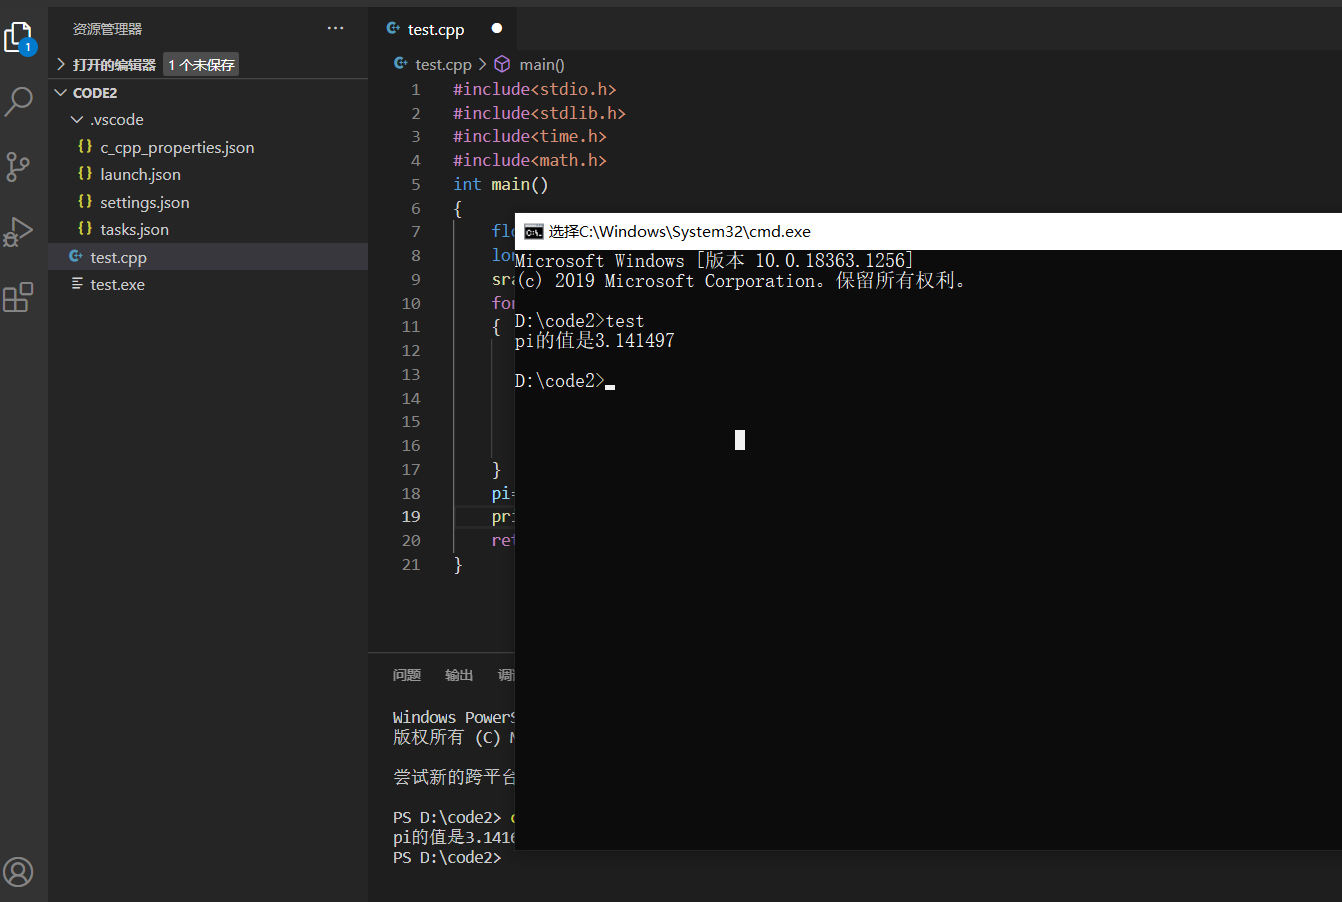Click the 'int main()' code line
Screen dimensions: 1342x902
point(501,184)
